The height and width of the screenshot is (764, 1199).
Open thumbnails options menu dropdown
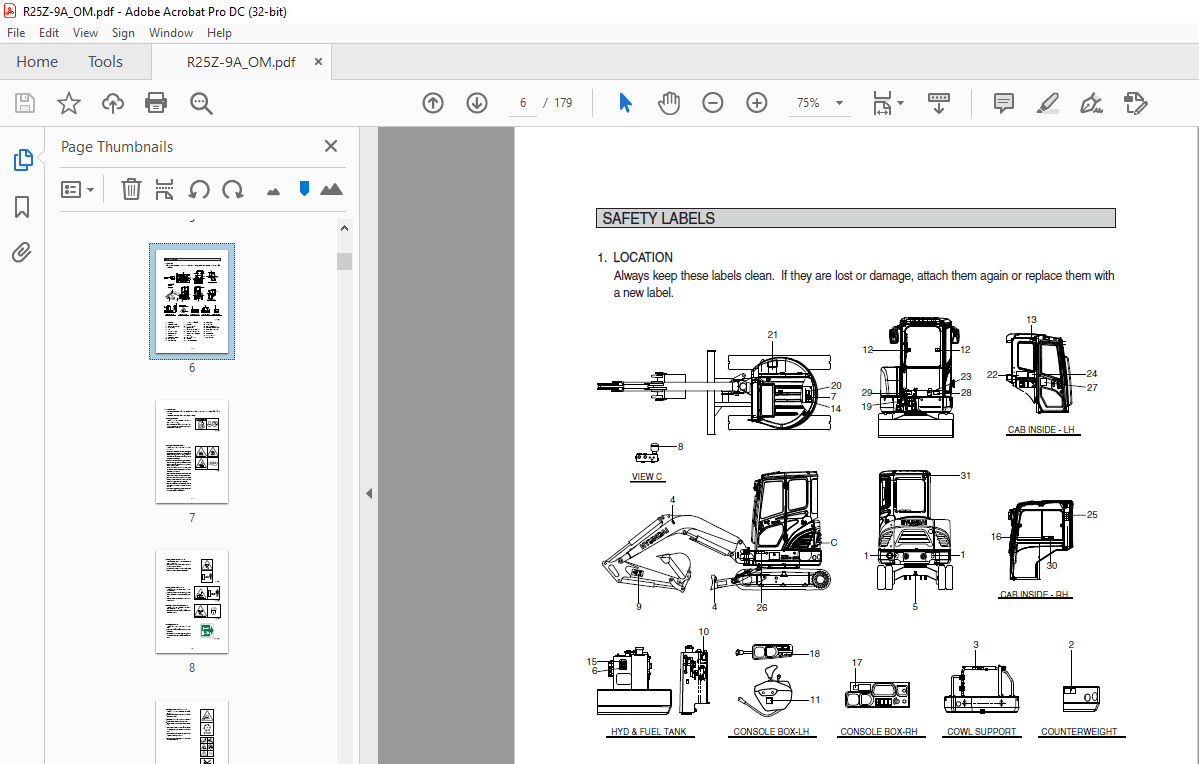(x=77, y=189)
